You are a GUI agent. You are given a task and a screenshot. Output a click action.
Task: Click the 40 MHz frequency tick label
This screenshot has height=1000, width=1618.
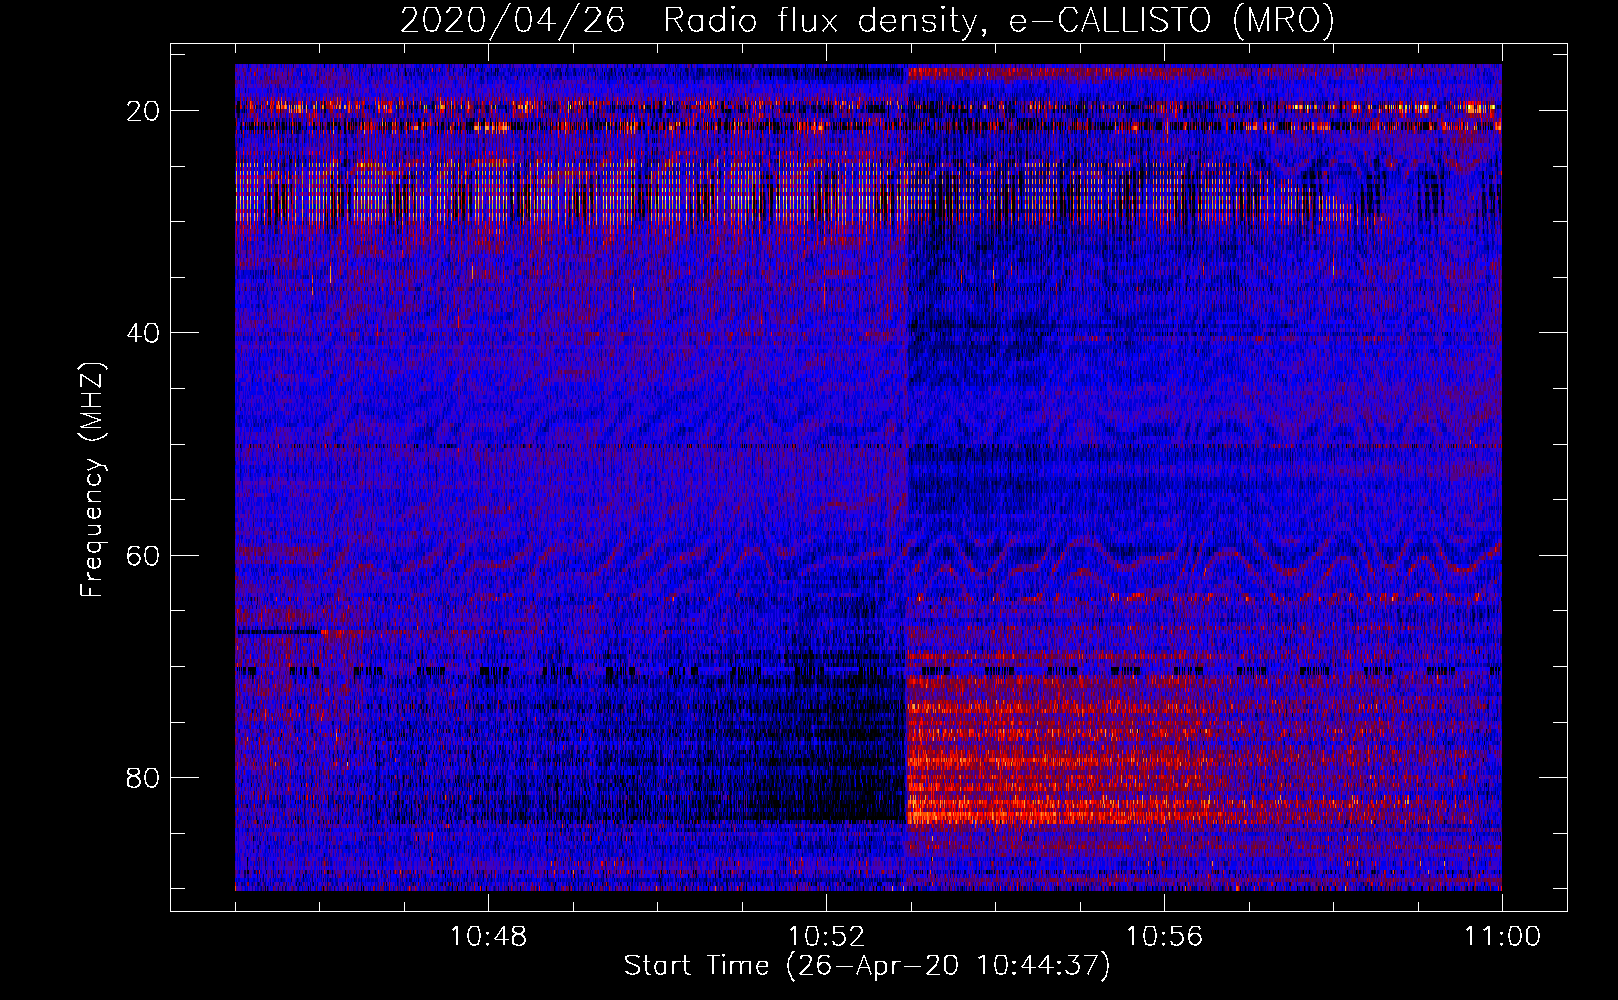point(144,333)
